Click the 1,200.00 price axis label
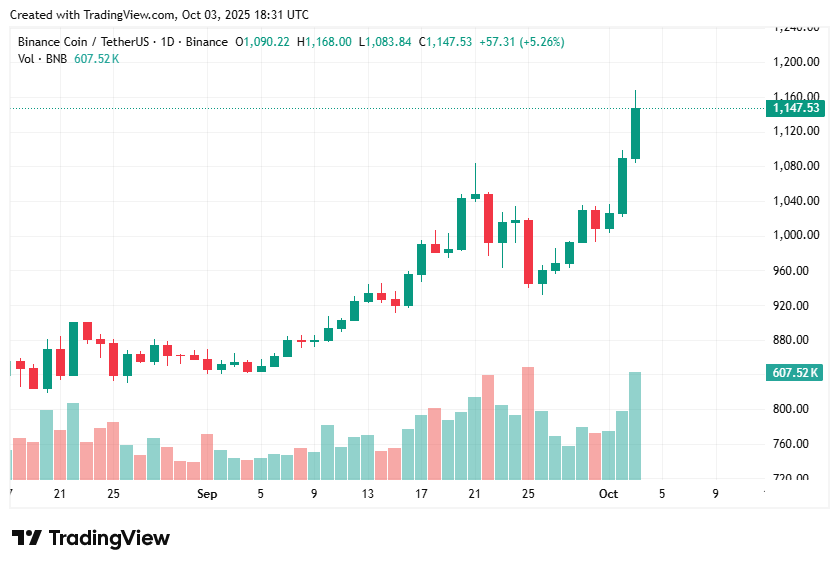The width and height of the screenshot is (839, 568). [x=796, y=62]
